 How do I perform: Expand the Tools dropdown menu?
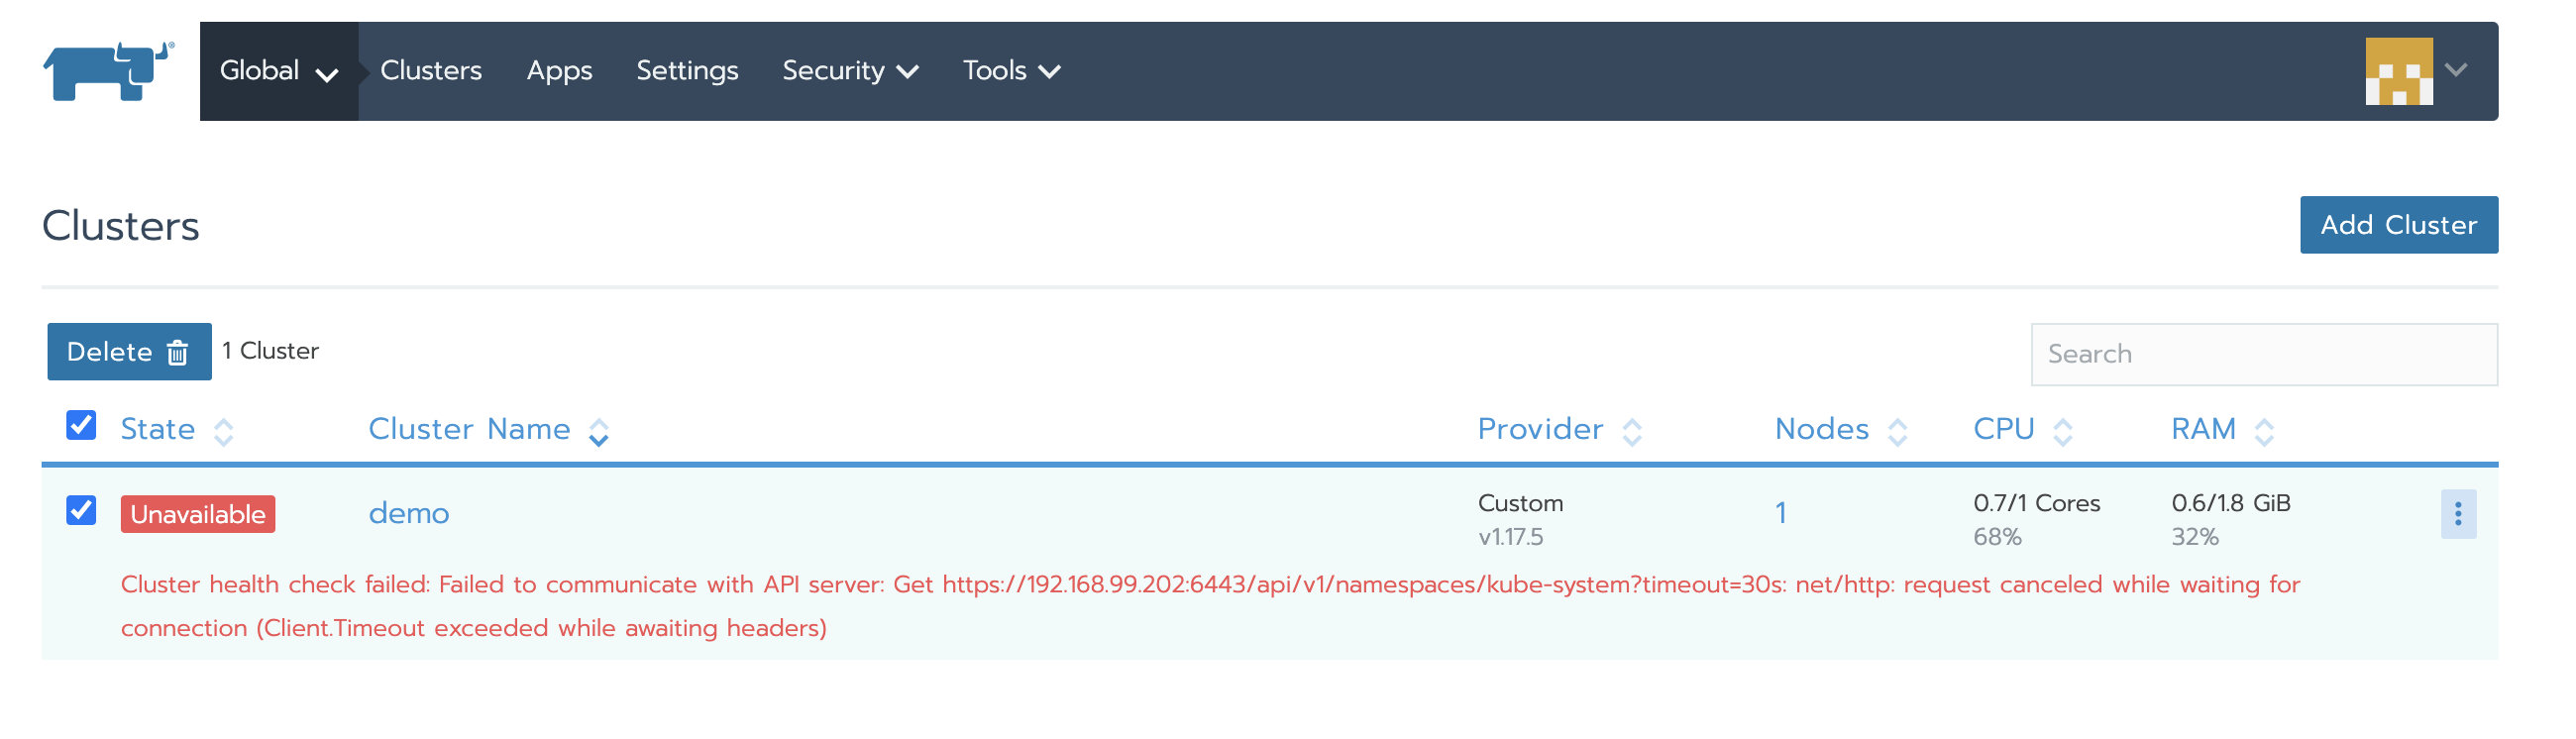point(1010,71)
